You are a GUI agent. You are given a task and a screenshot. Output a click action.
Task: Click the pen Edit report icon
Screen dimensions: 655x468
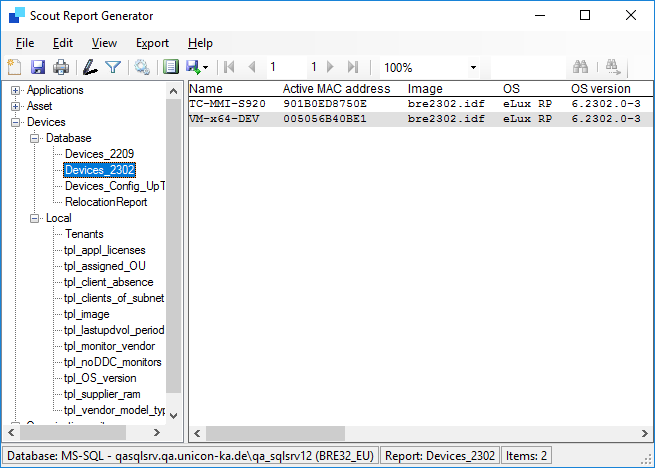click(x=90, y=67)
